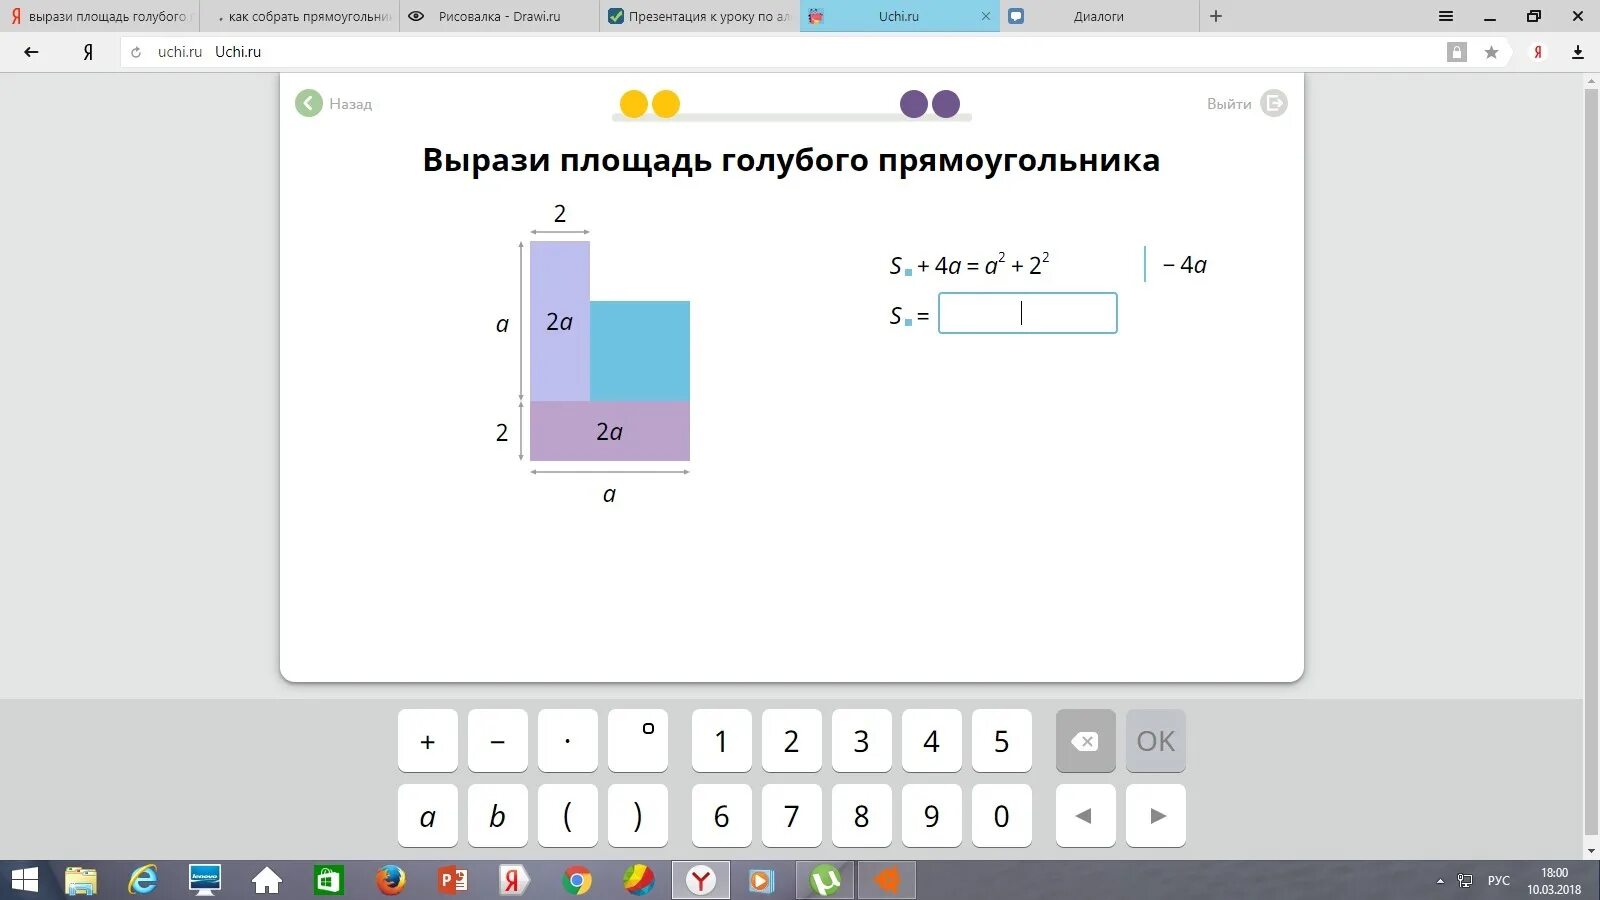The image size is (1600, 900).
Task: Open the home icon on the taskbar
Action: [x=267, y=880]
